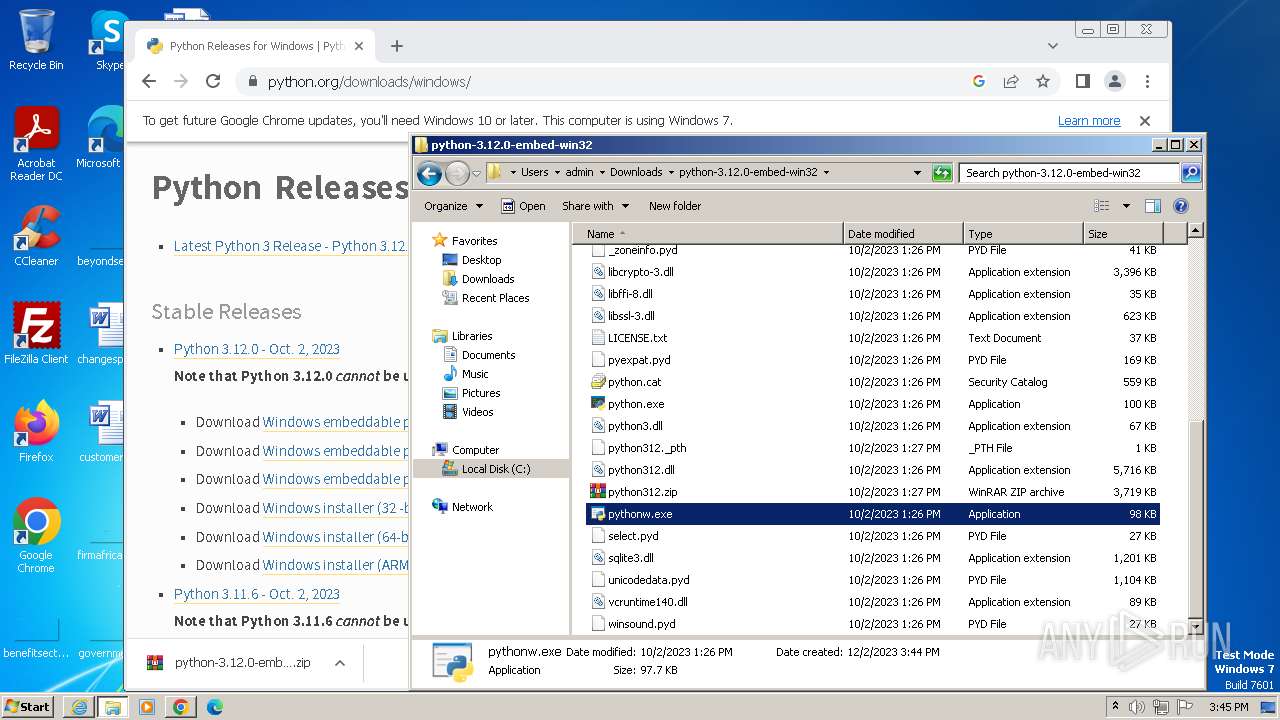The width and height of the screenshot is (1280, 720).
Task: Sort files by Date modified column
Action: (903, 234)
